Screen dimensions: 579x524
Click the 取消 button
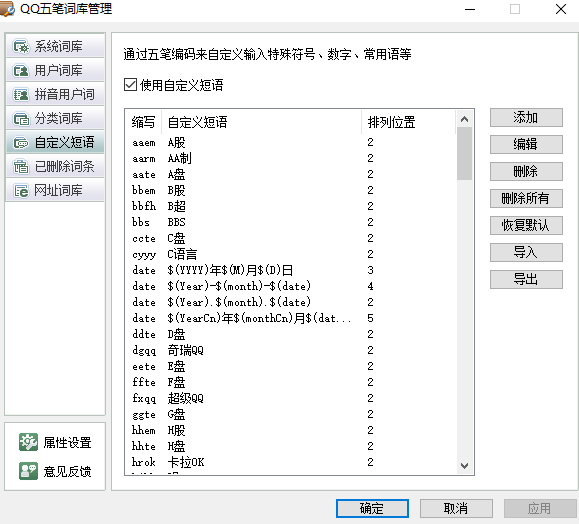pyautogui.click(x=456, y=508)
